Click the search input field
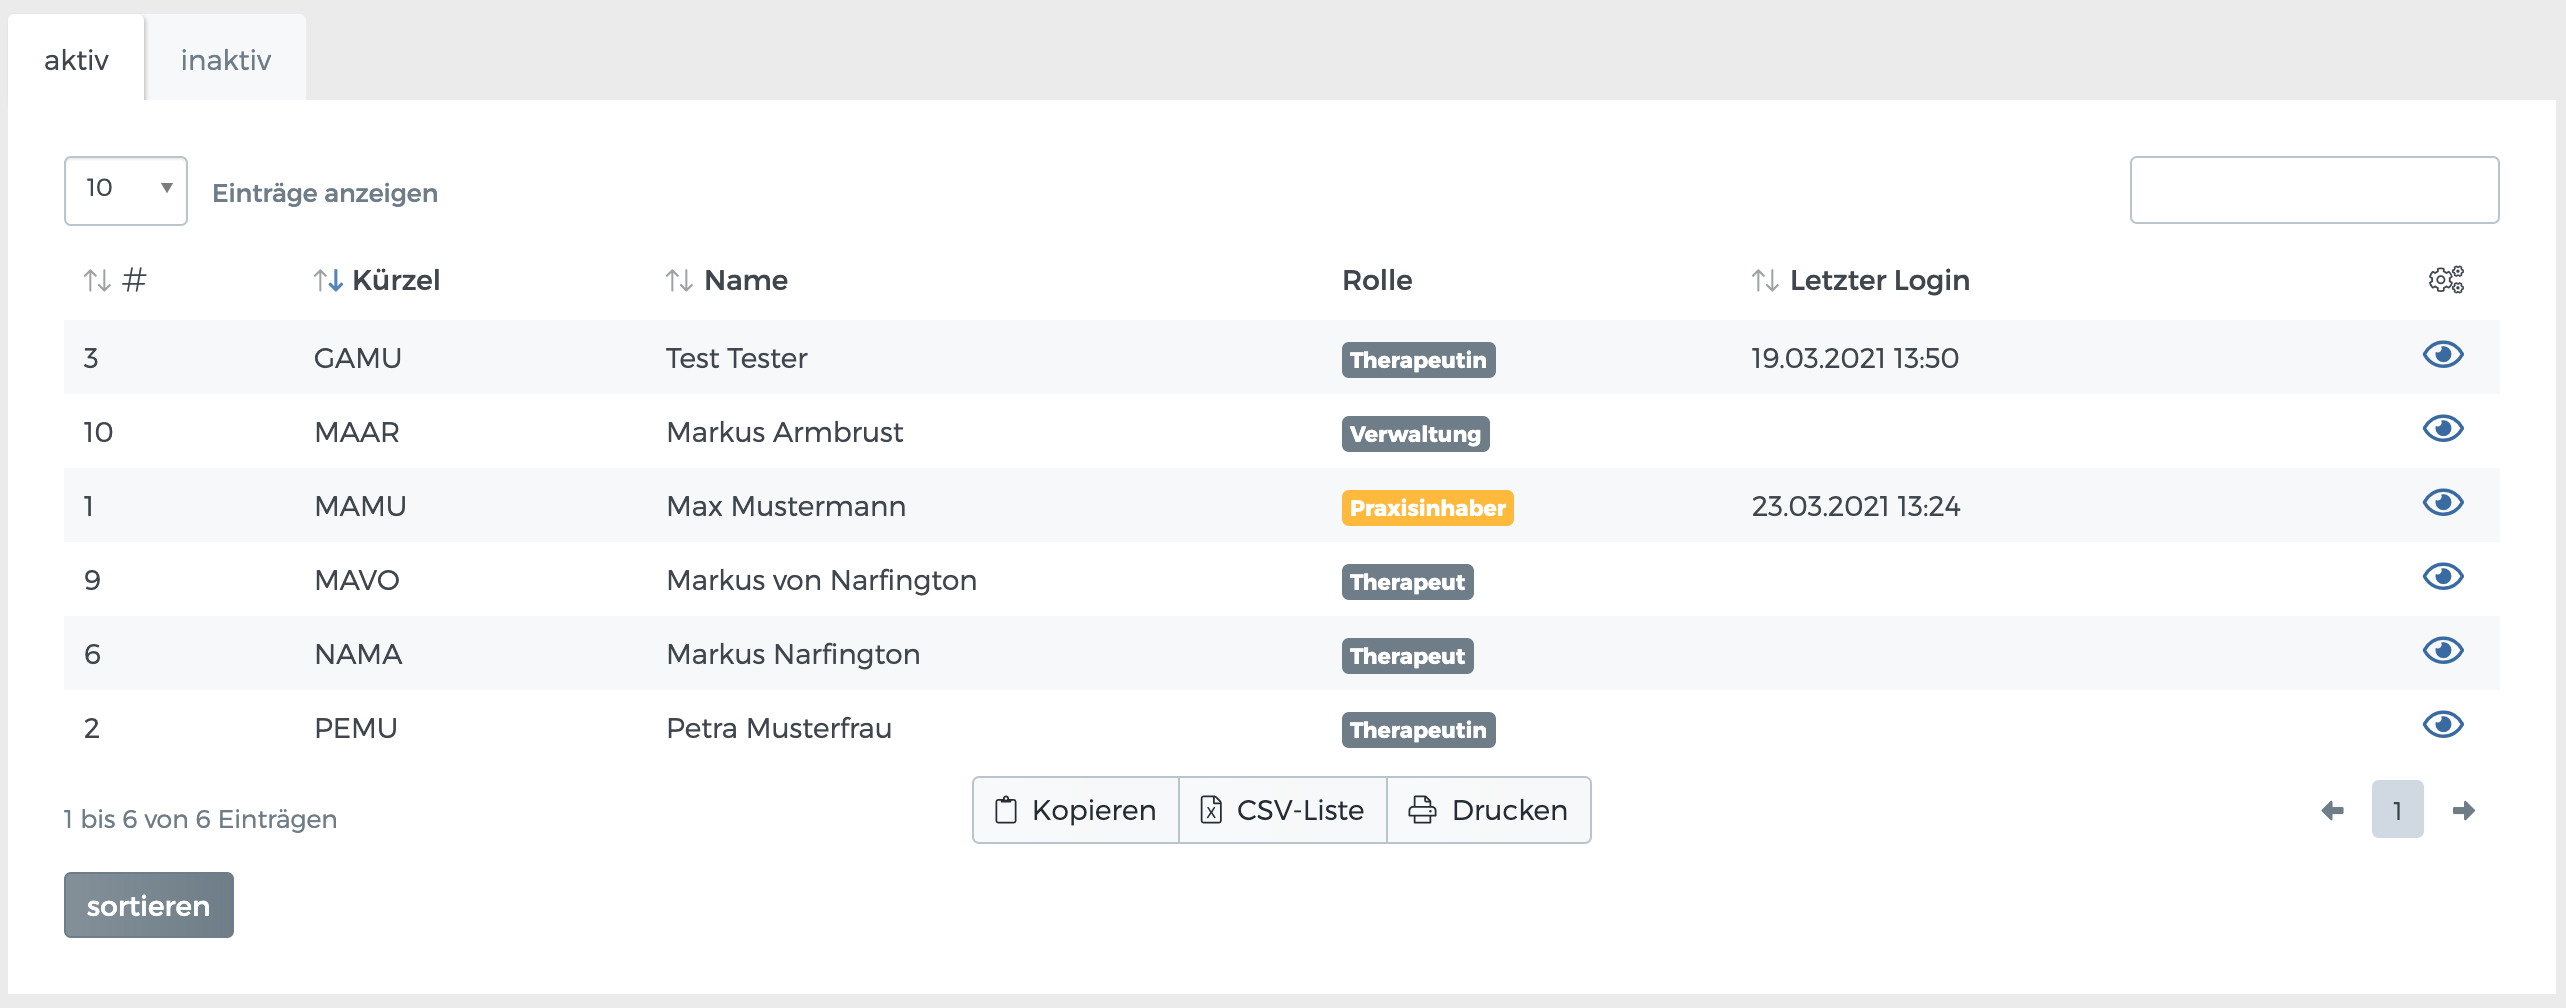The image size is (2566, 1008). point(2314,190)
